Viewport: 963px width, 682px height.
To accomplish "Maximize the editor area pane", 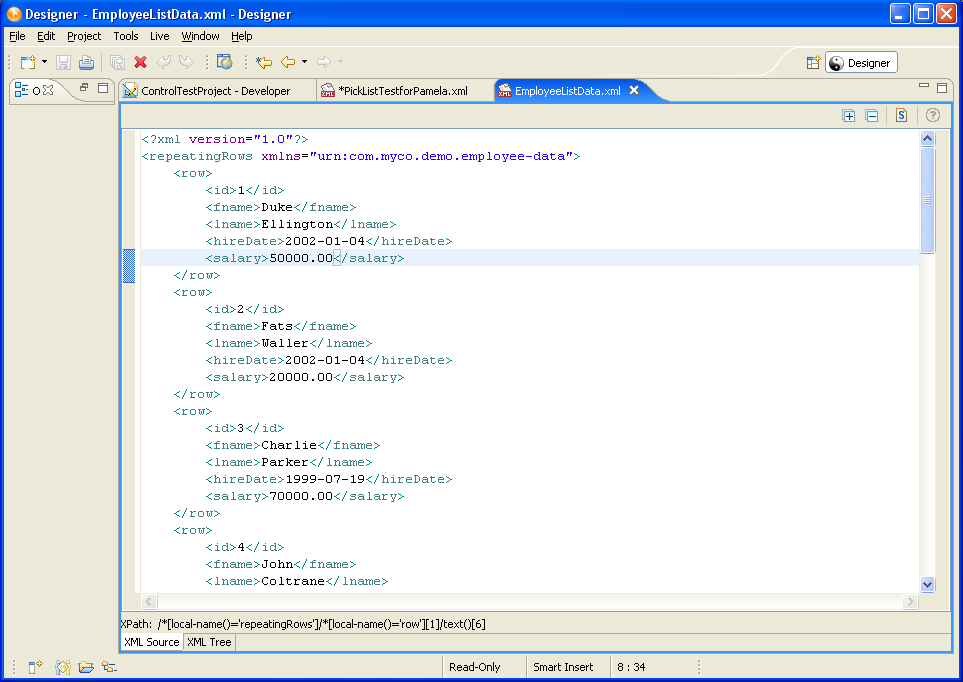I will point(943,87).
